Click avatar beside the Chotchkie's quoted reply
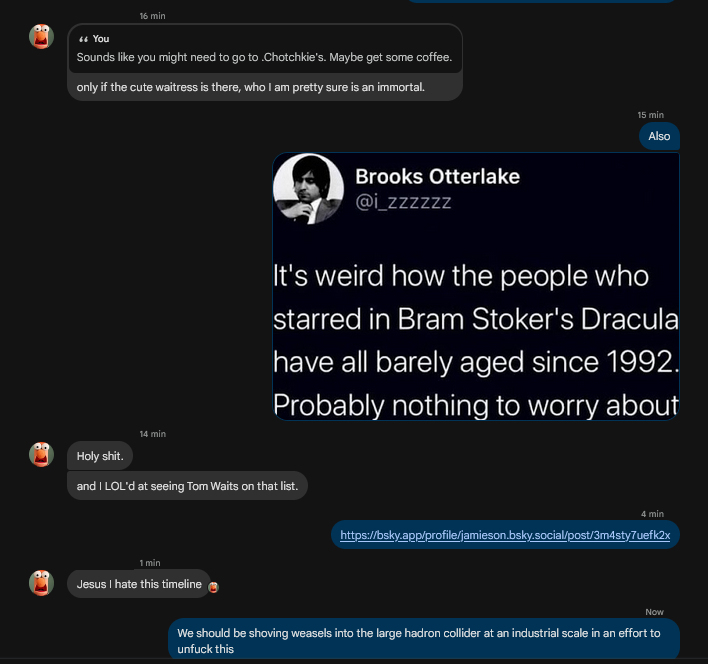The width and height of the screenshot is (708, 664). [x=41, y=37]
